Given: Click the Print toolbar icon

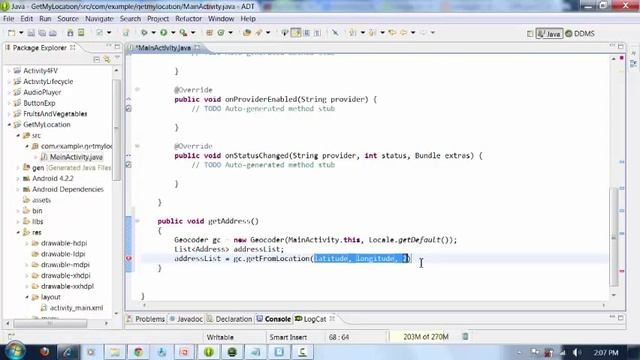Looking at the screenshot, I should click(x=53, y=33).
